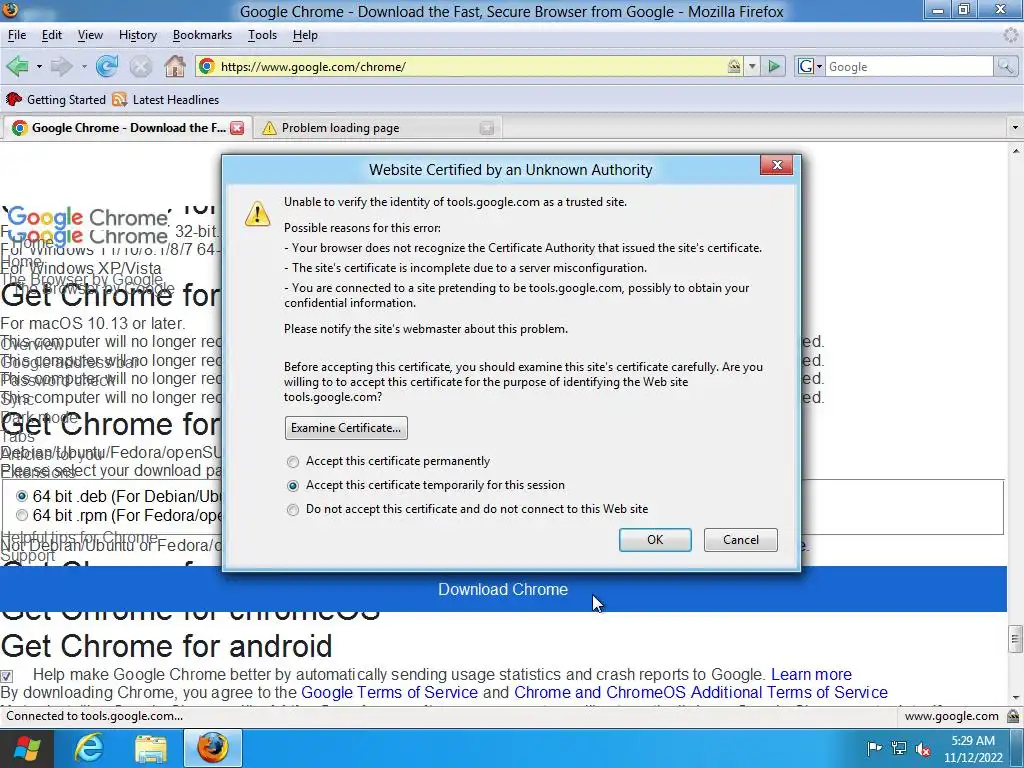1024x768 pixels.
Task: Open the Google Terms of Service link
Action: point(389,692)
